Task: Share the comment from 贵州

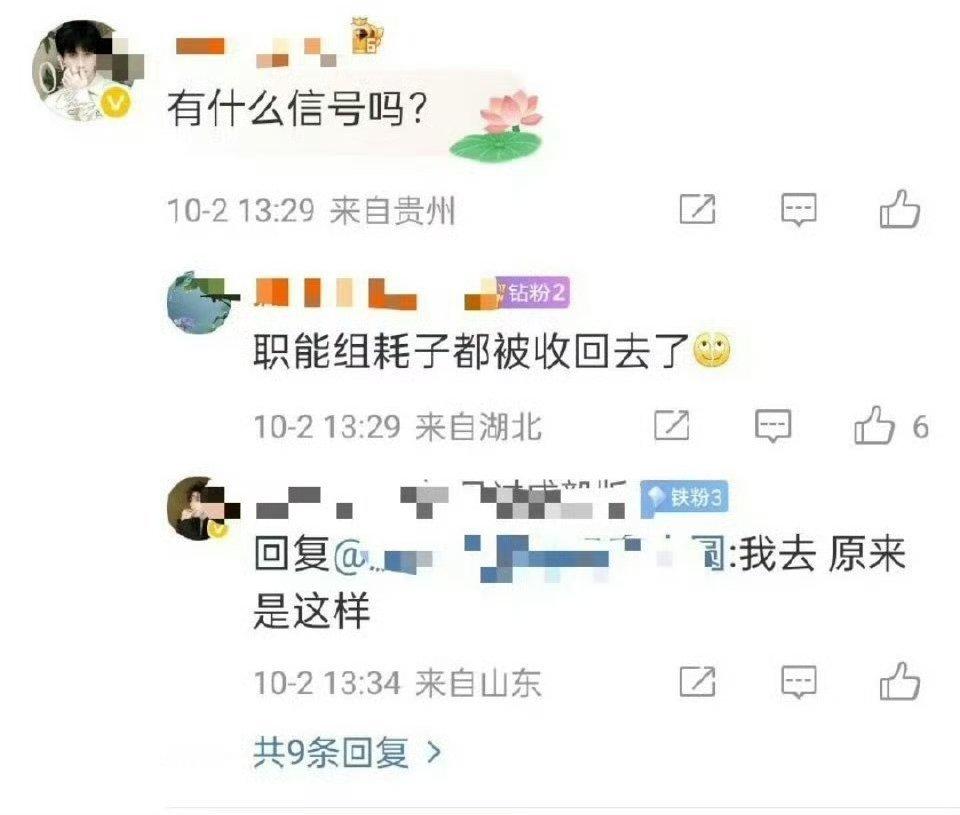Action: (x=697, y=209)
